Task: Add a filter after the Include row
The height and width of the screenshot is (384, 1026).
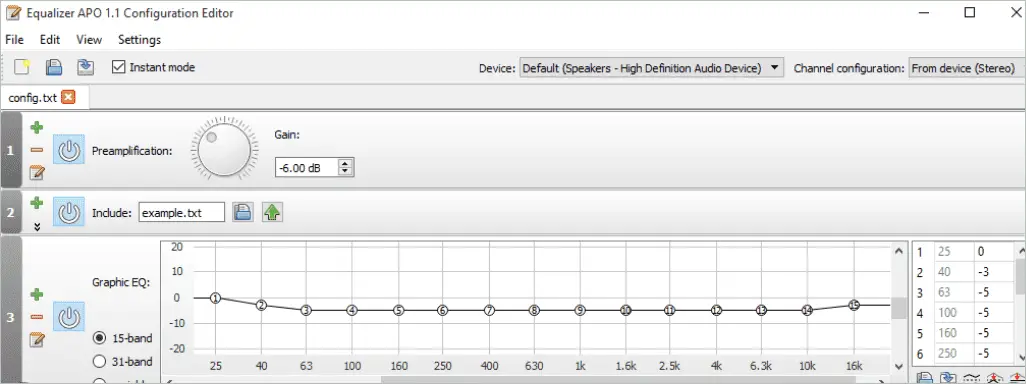Action: click(x=37, y=203)
